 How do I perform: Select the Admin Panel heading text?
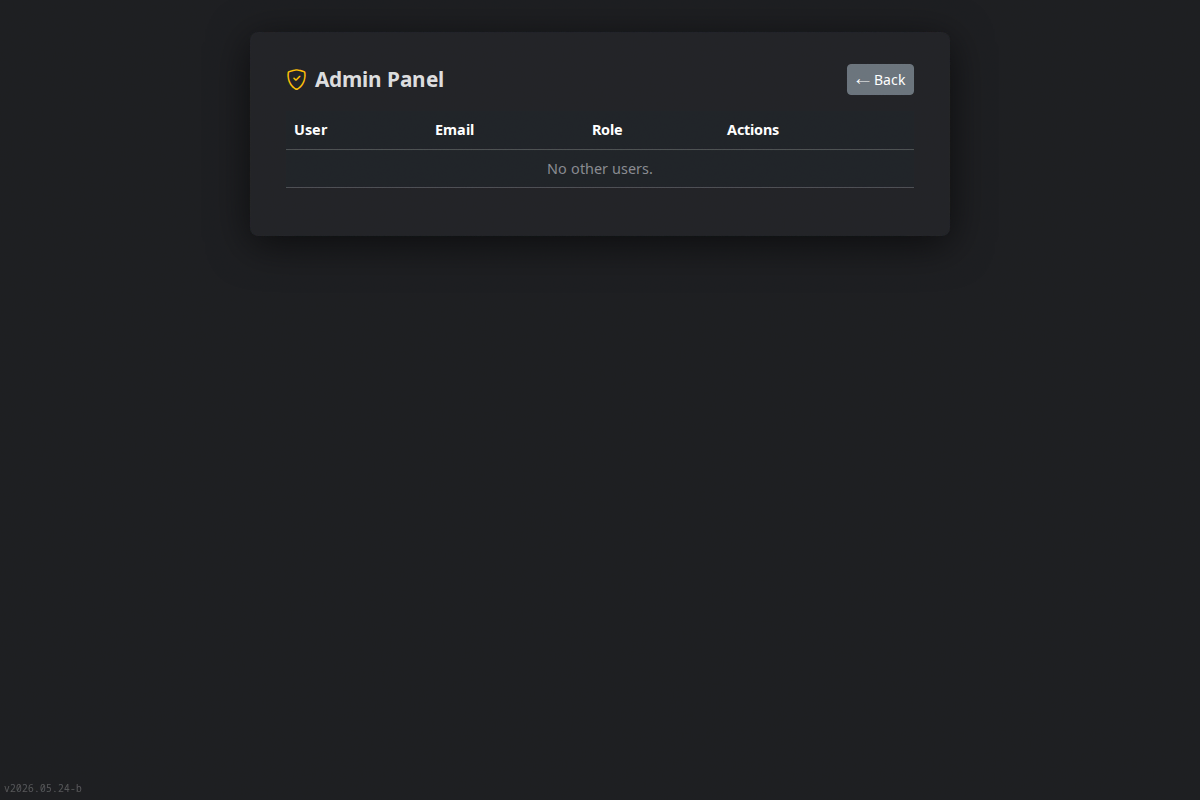(379, 80)
